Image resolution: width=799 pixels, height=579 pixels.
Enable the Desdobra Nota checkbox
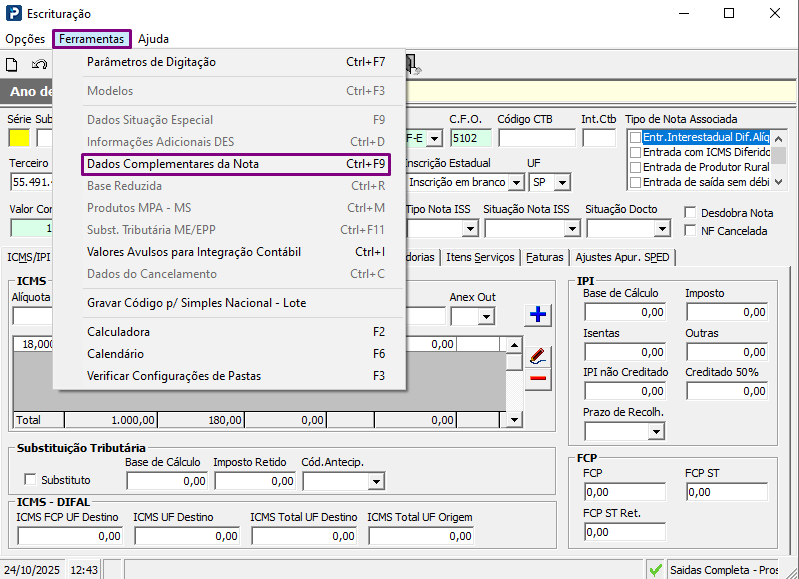tap(690, 213)
